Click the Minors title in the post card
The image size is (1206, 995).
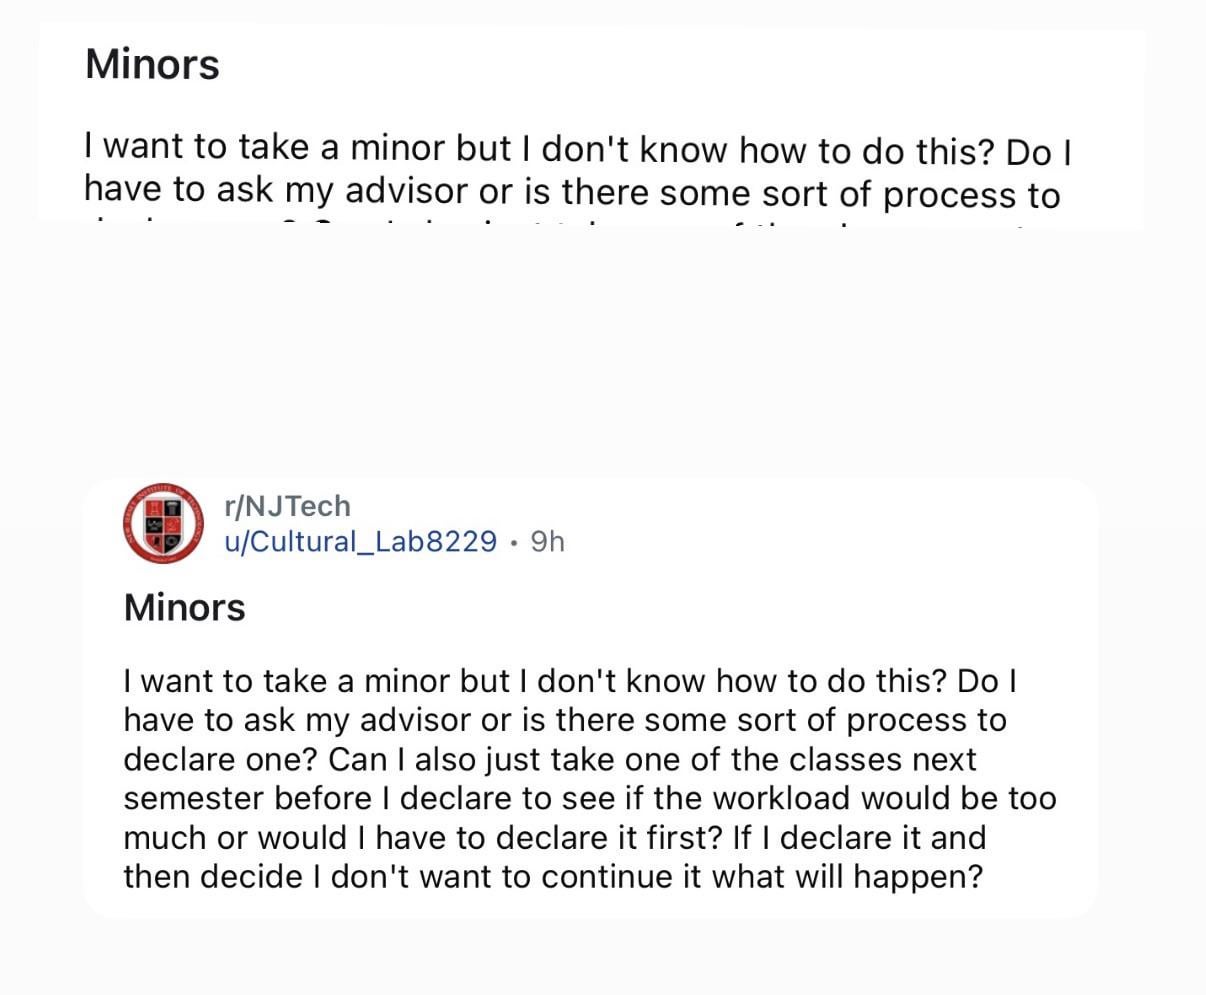click(x=184, y=608)
